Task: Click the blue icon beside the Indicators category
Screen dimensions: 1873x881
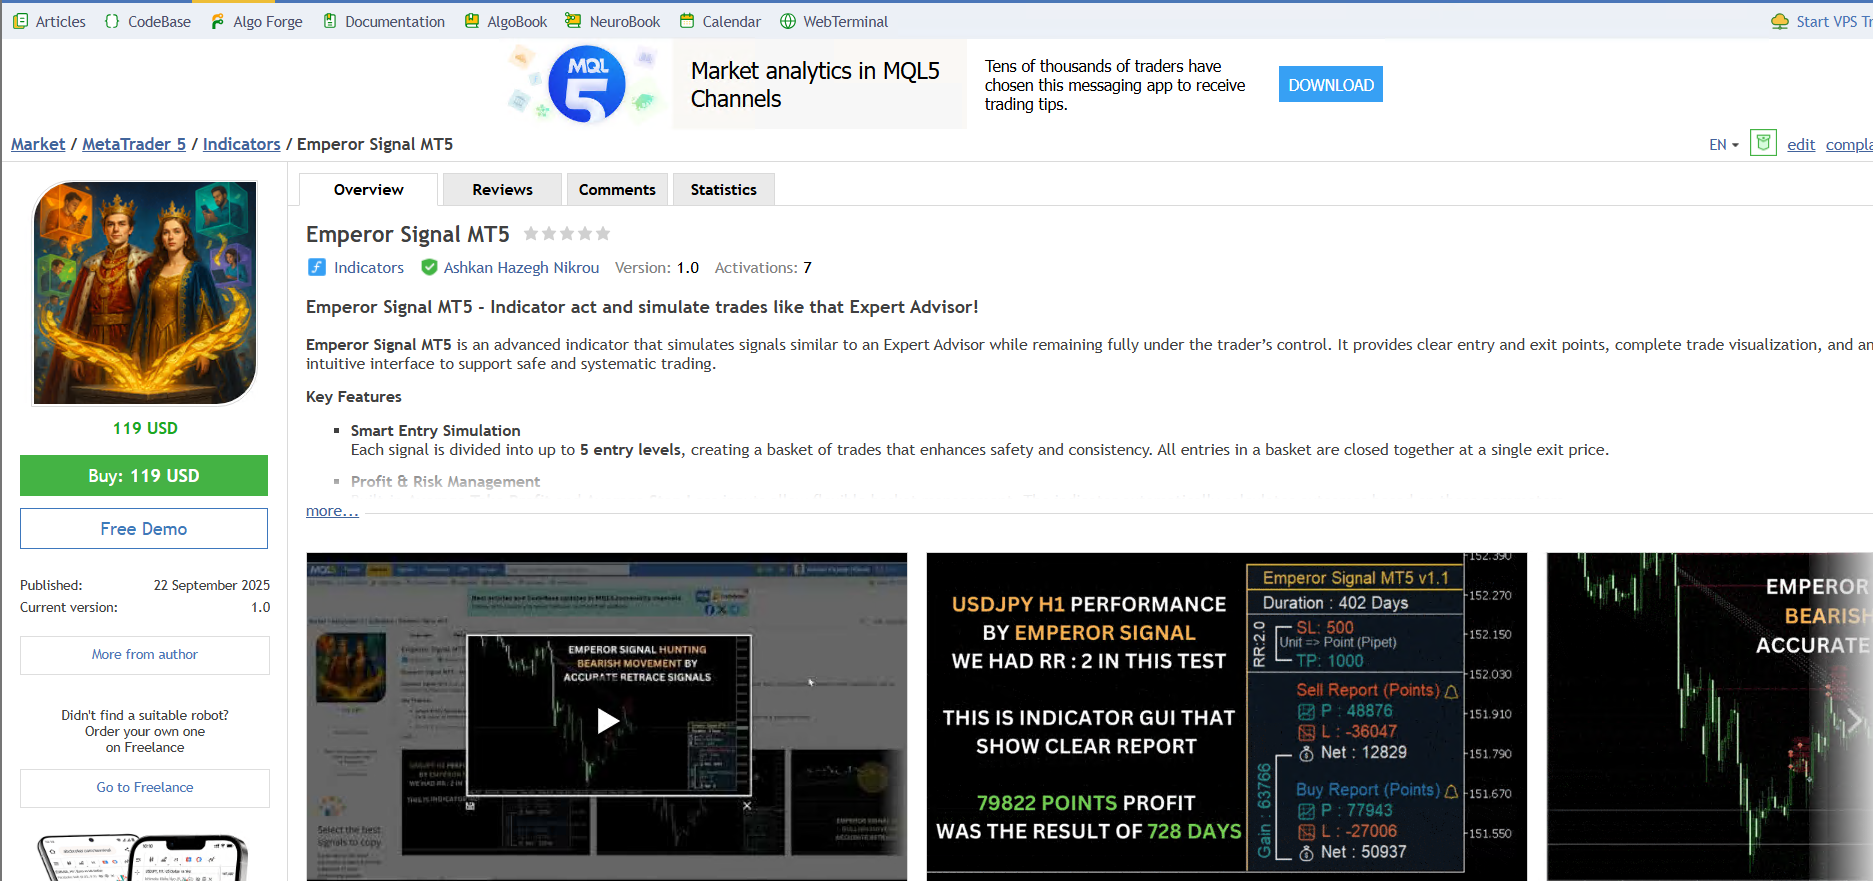Action: [x=316, y=267]
